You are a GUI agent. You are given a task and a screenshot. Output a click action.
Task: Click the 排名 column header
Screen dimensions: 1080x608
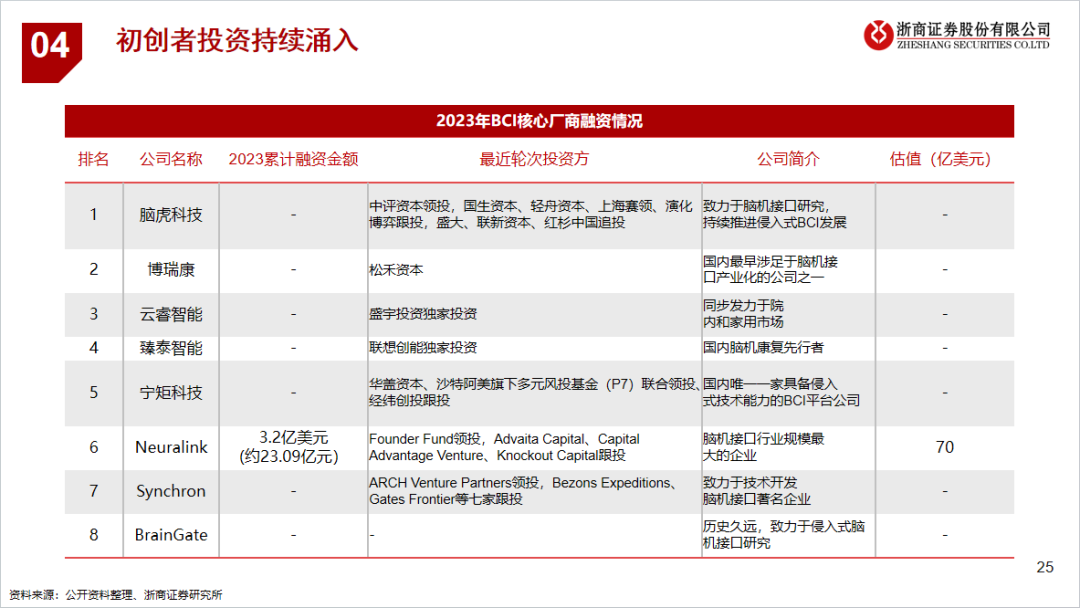(94, 159)
